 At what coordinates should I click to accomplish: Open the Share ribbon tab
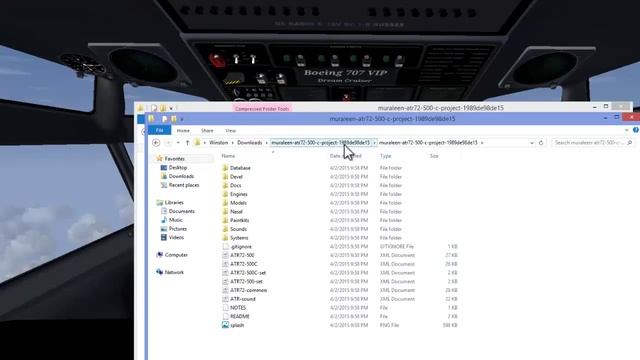pos(207,131)
